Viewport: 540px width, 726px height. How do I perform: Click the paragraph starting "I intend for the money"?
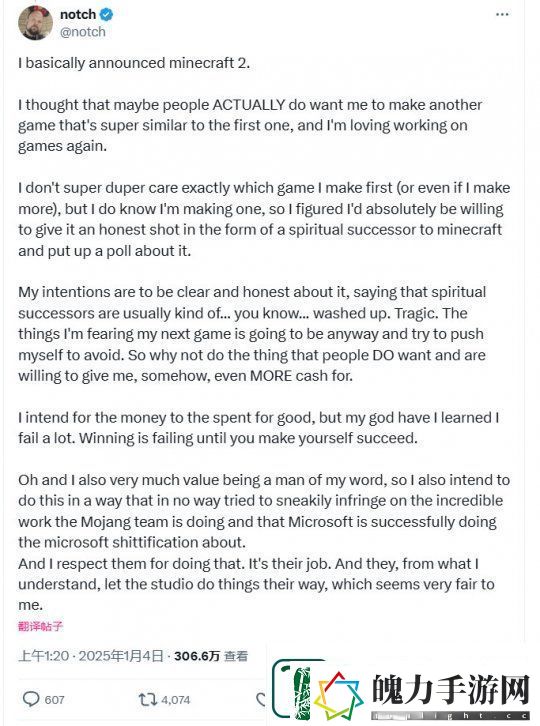258,427
